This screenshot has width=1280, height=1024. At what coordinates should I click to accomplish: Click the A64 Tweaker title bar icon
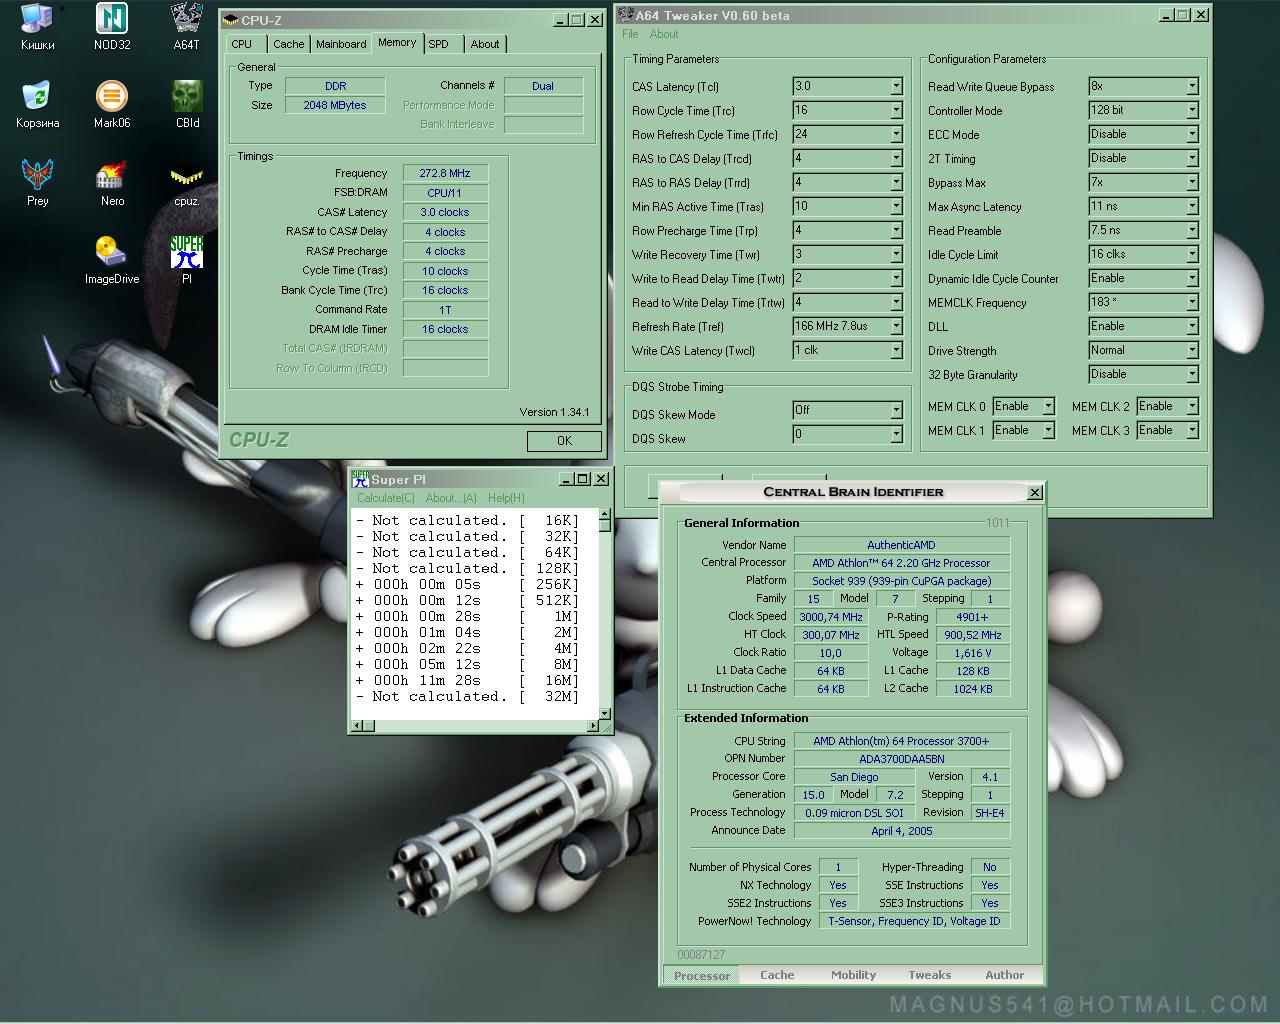pos(626,15)
